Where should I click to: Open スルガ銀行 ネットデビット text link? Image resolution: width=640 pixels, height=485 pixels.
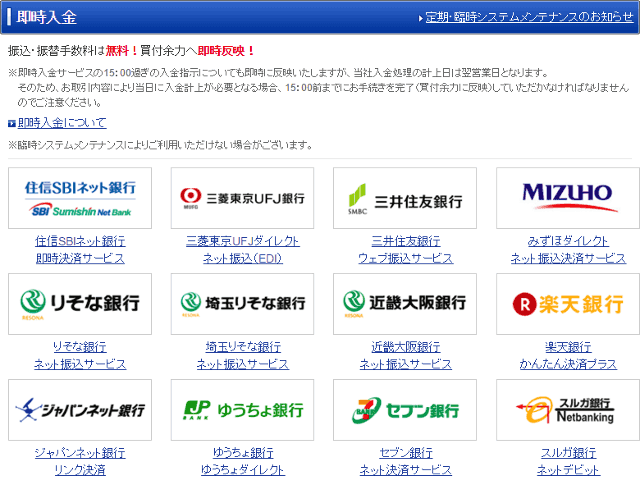click(568, 461)
